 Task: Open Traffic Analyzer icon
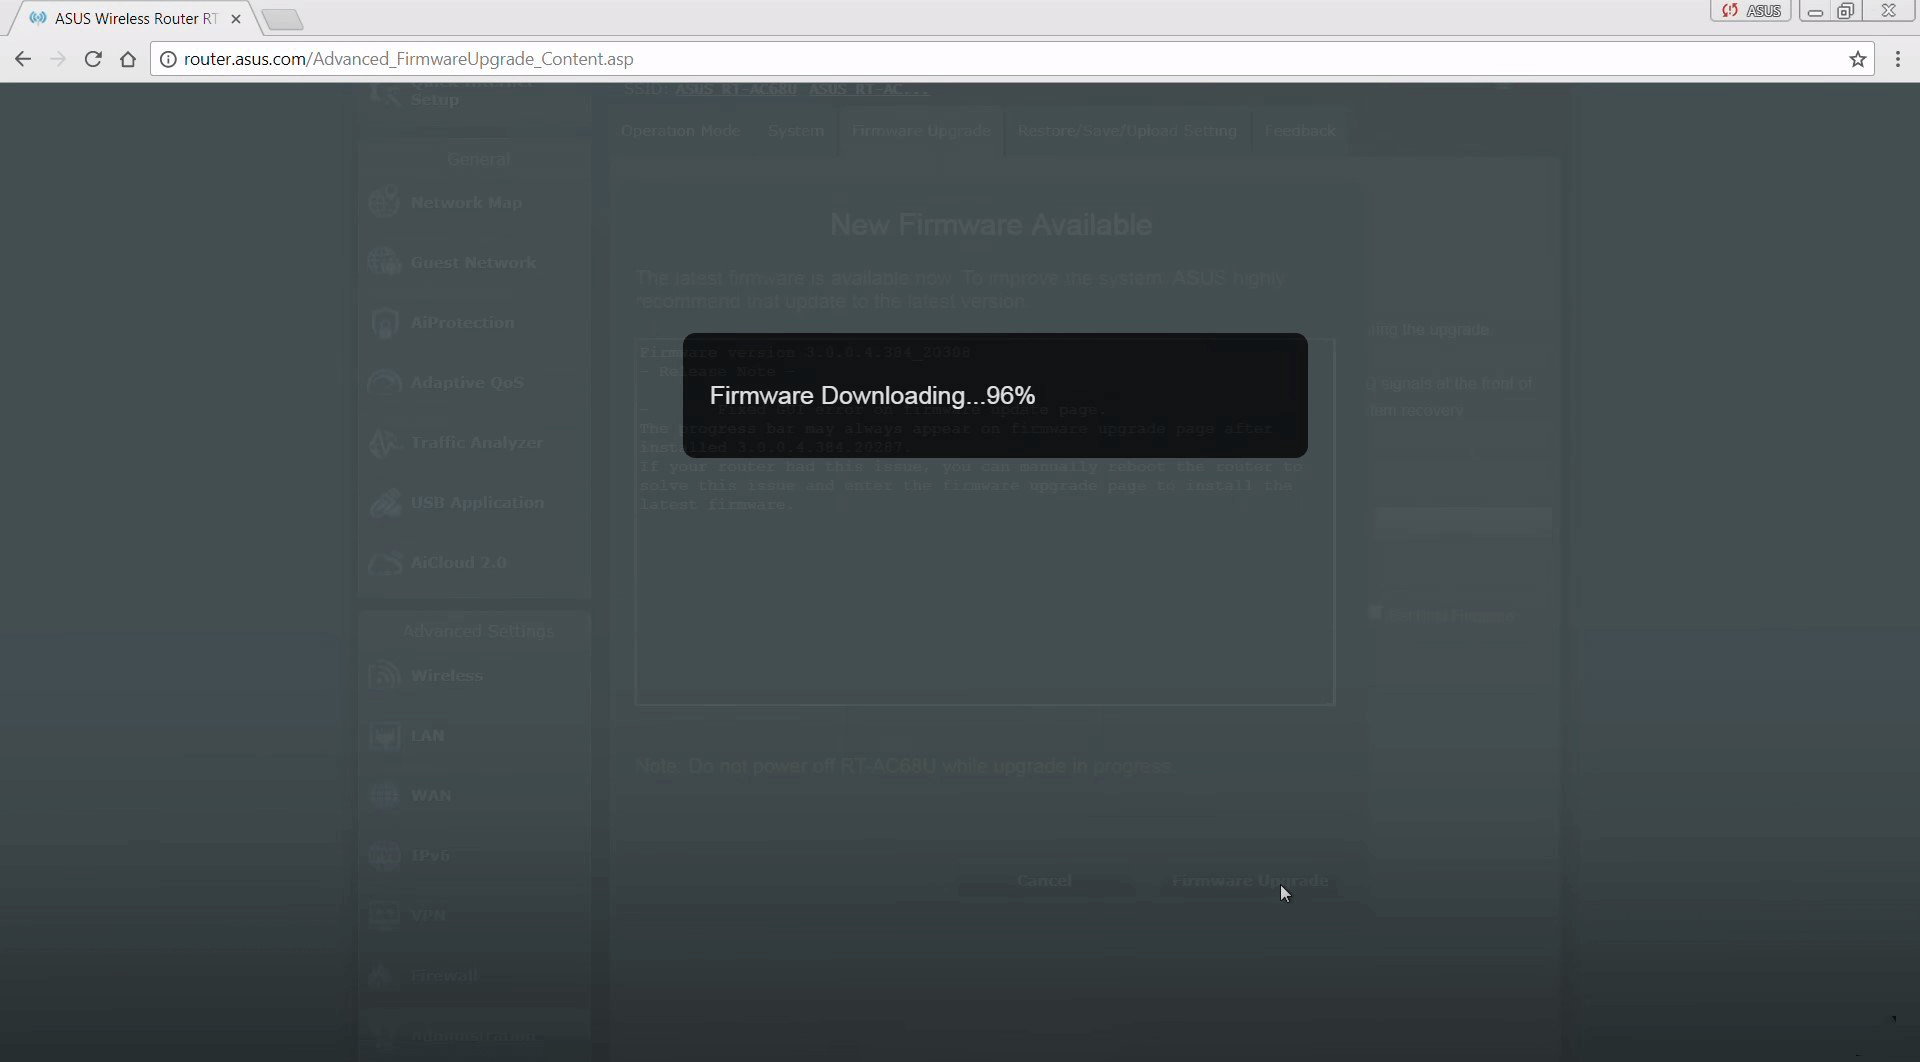384,442
